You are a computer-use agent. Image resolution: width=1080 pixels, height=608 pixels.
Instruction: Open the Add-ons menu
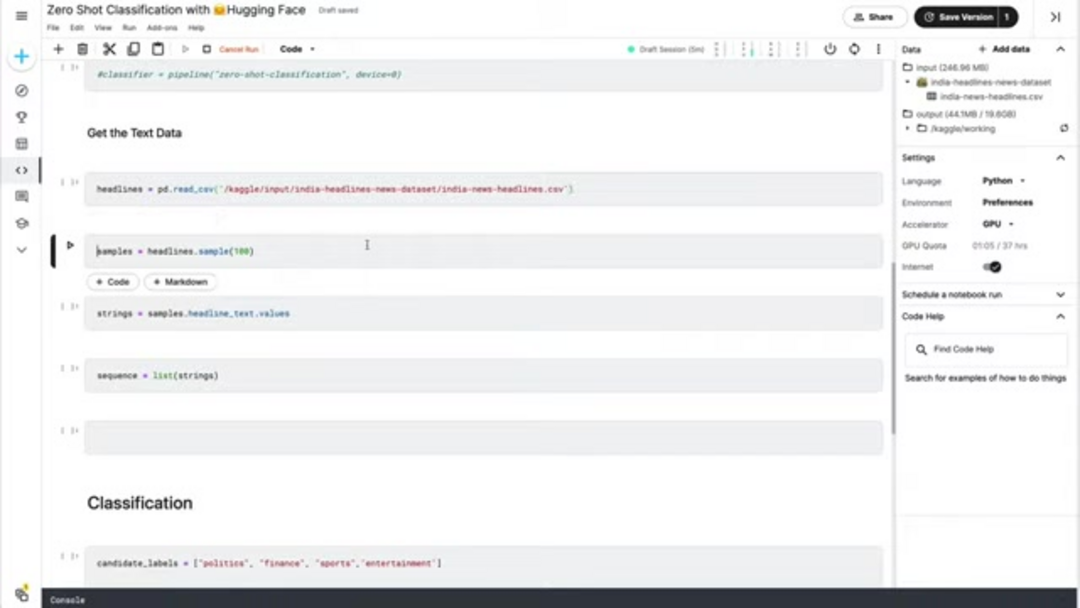161,28
